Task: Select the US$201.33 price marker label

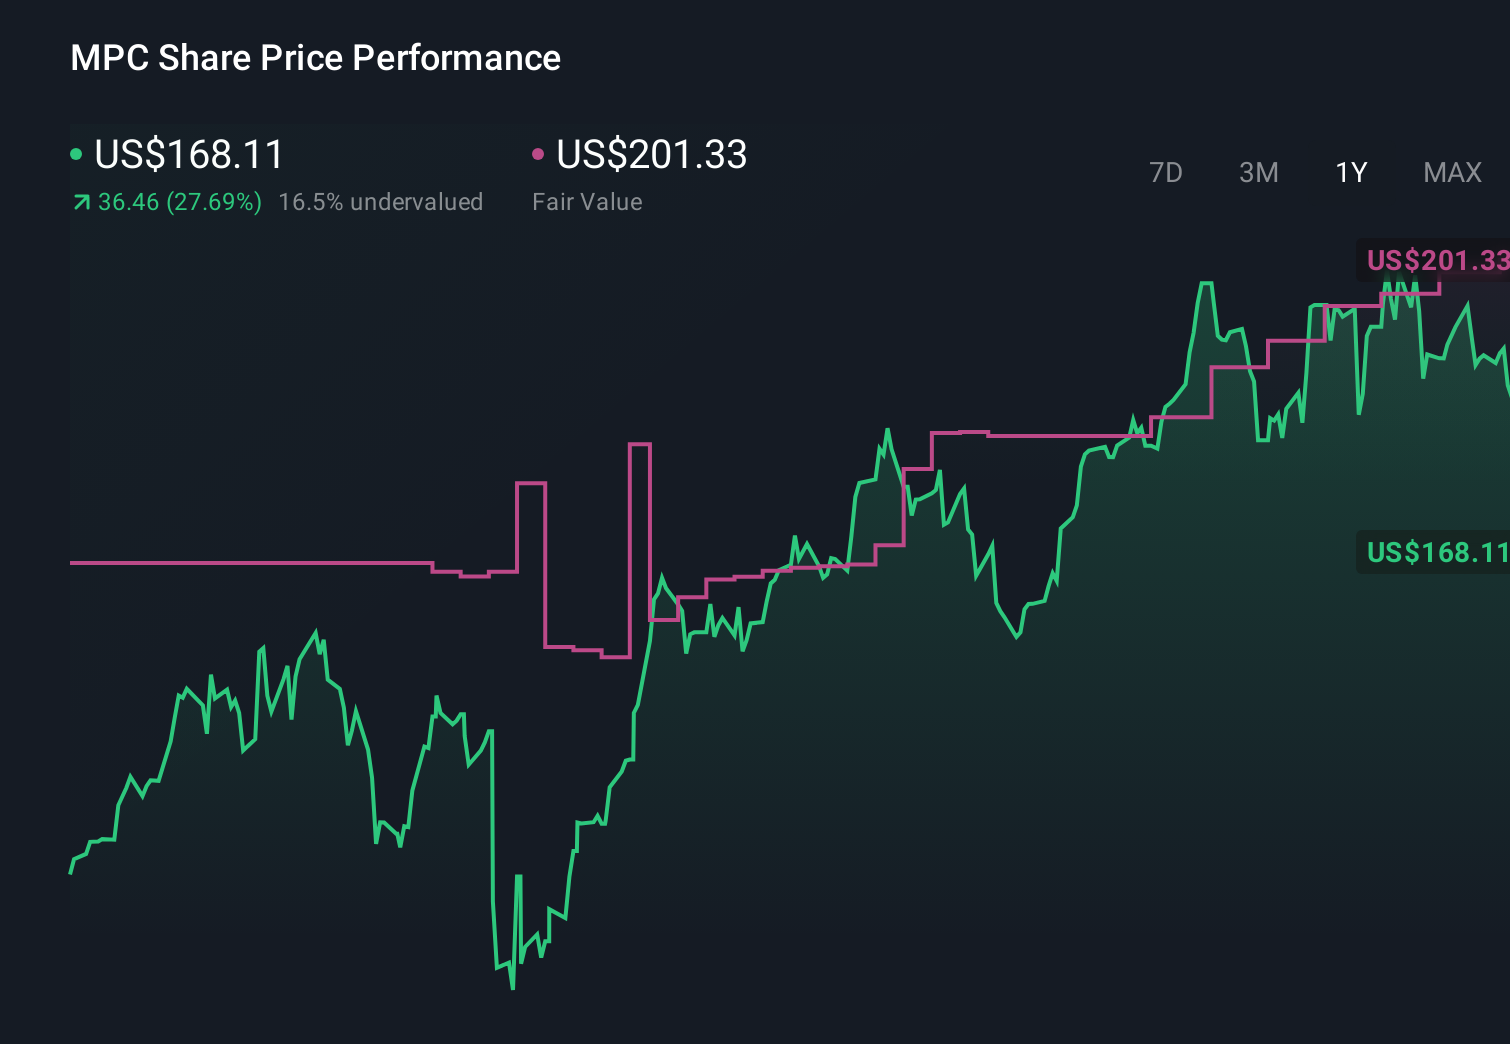Action: point(1435,262)
